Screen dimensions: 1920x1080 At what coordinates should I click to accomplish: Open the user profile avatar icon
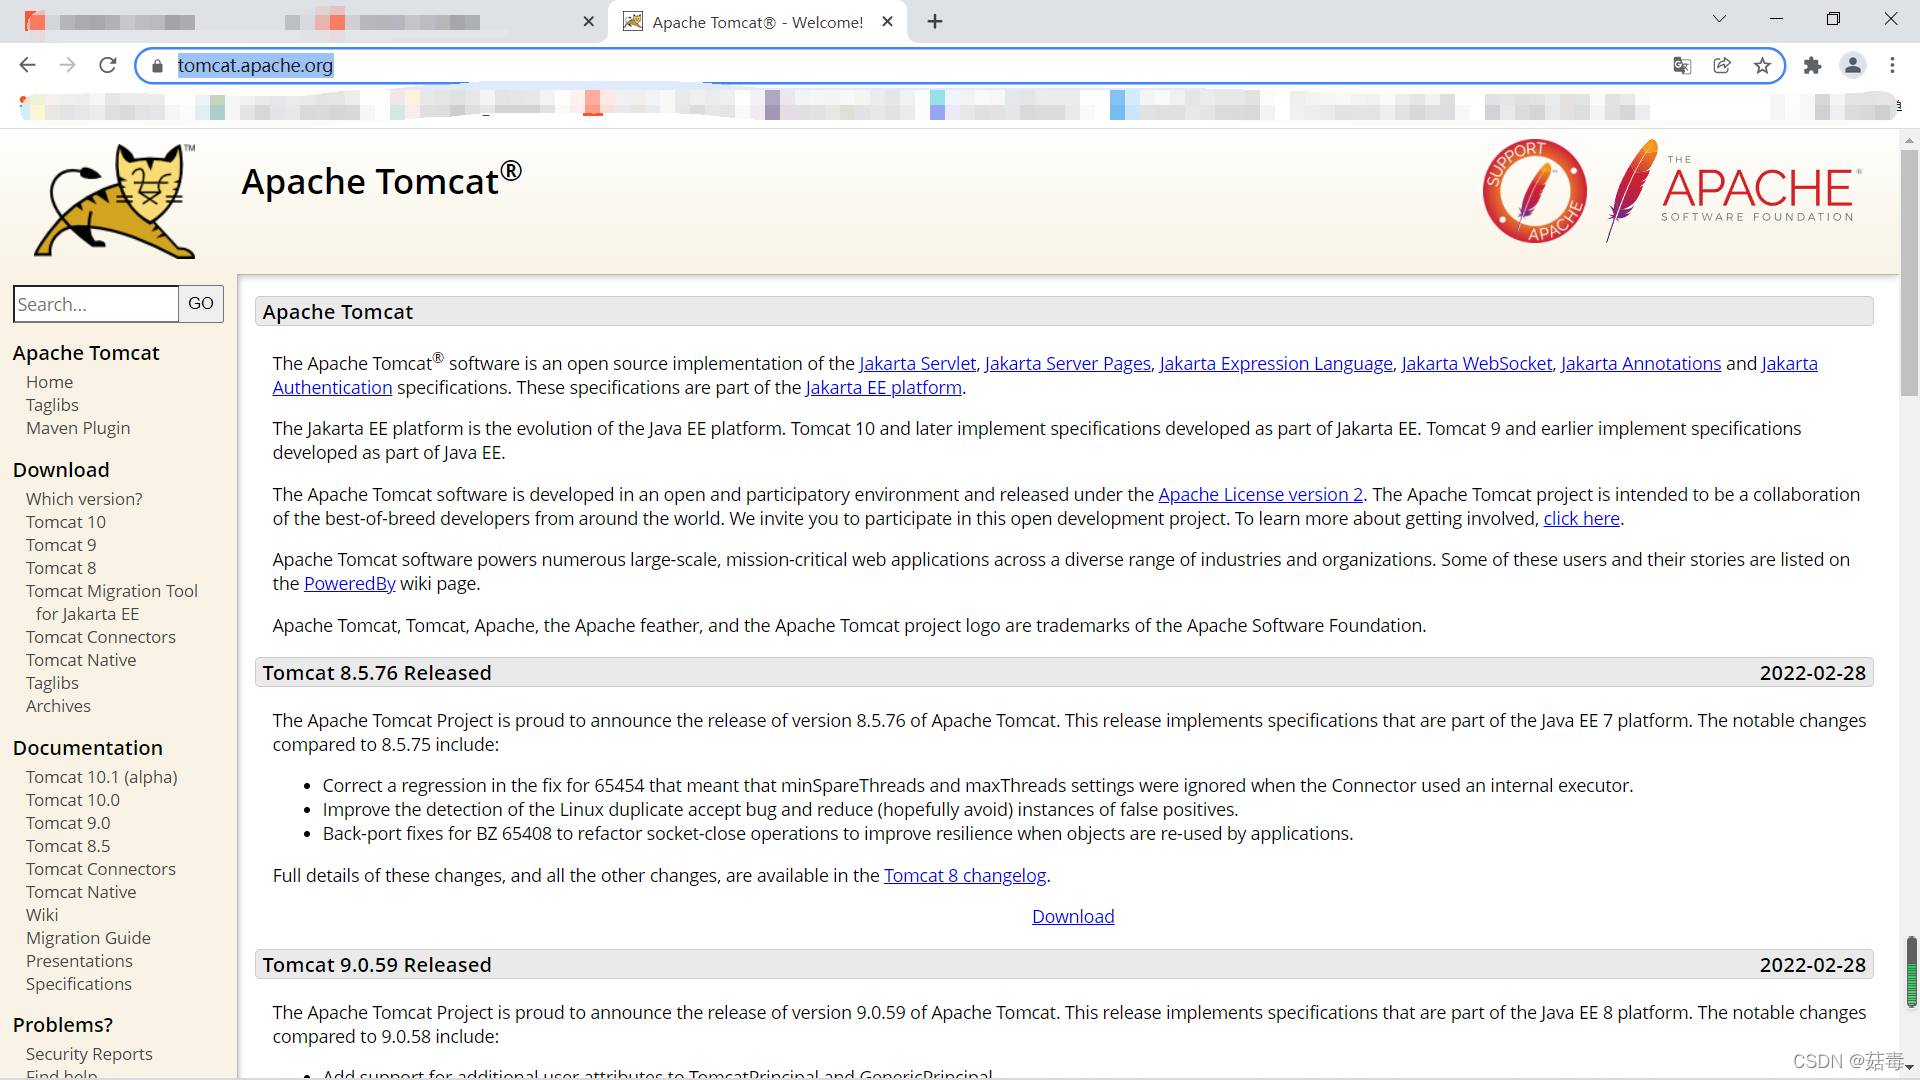pos(1852,66)
